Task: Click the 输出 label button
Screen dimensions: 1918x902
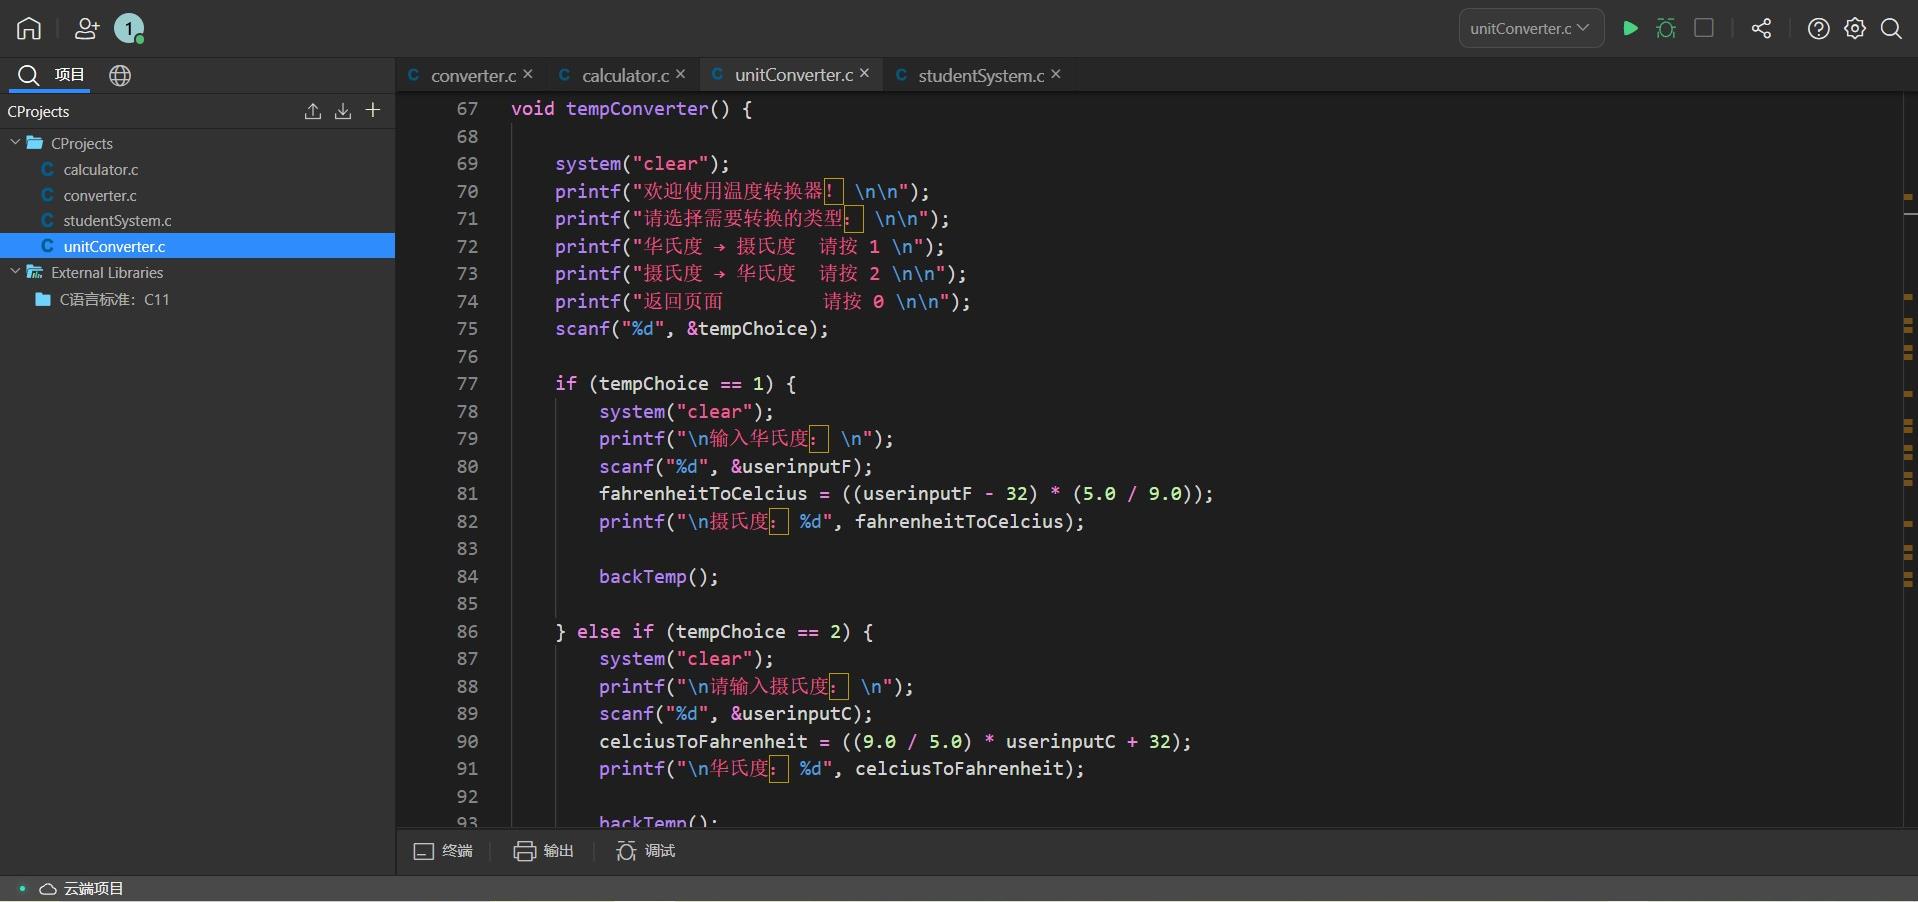Action: (x=558, y=851)
